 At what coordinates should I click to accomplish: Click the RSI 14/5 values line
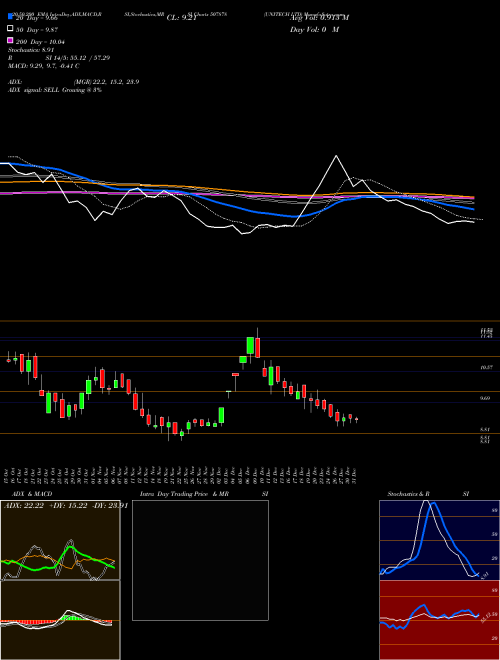click(x=59, y=58)
